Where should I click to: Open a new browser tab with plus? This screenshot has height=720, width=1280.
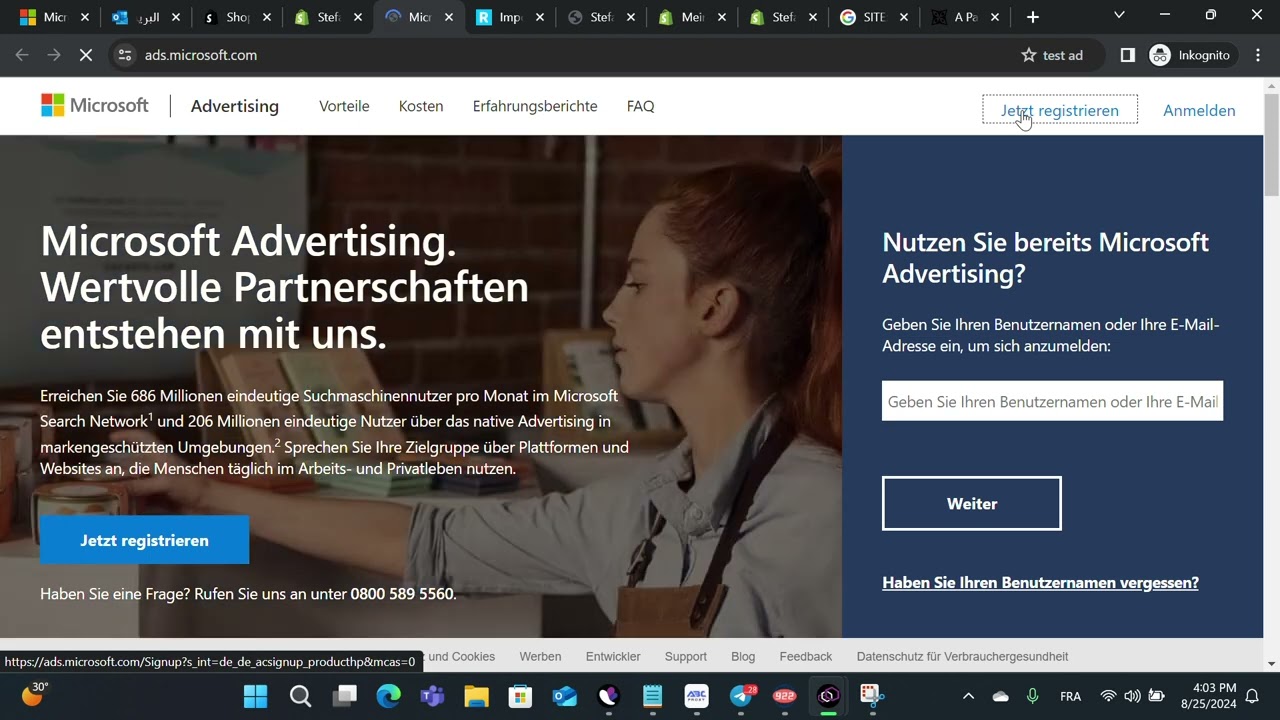coord(1033,17)
